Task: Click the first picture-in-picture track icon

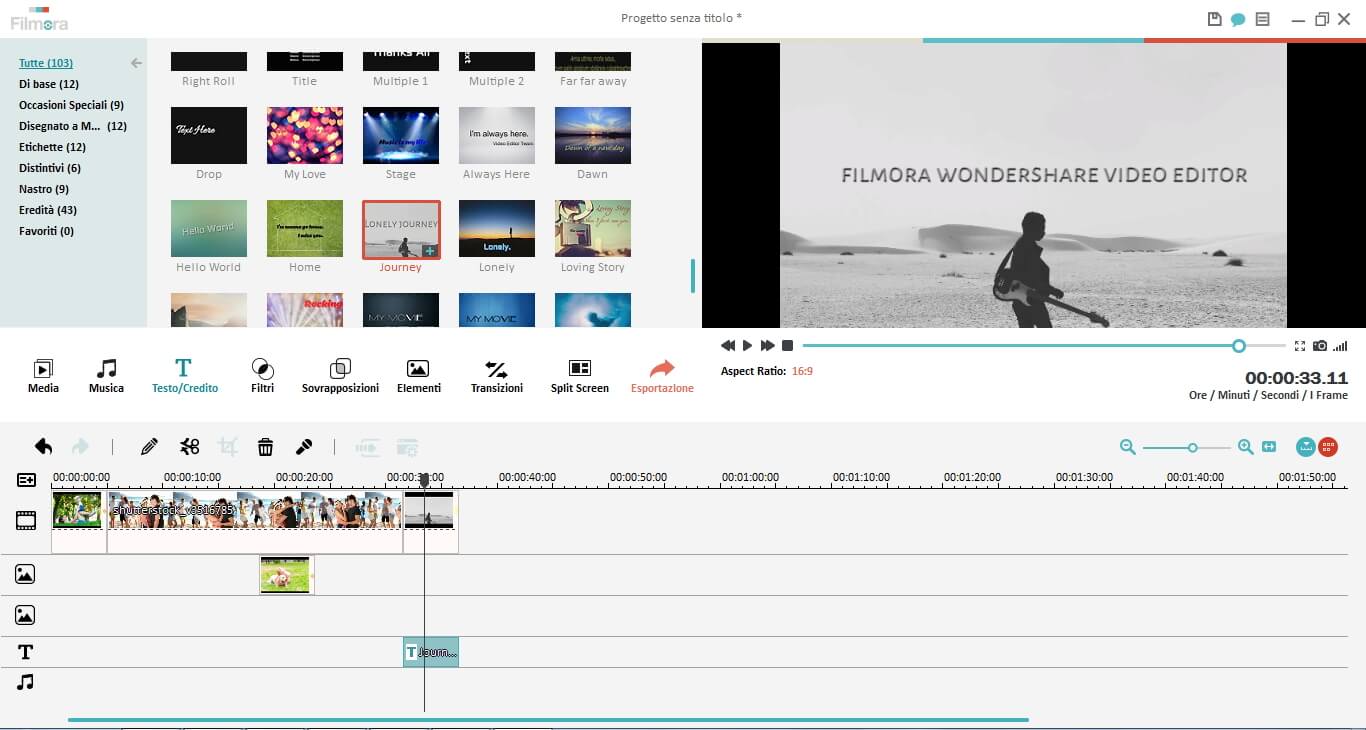Action: coord(25,574)
